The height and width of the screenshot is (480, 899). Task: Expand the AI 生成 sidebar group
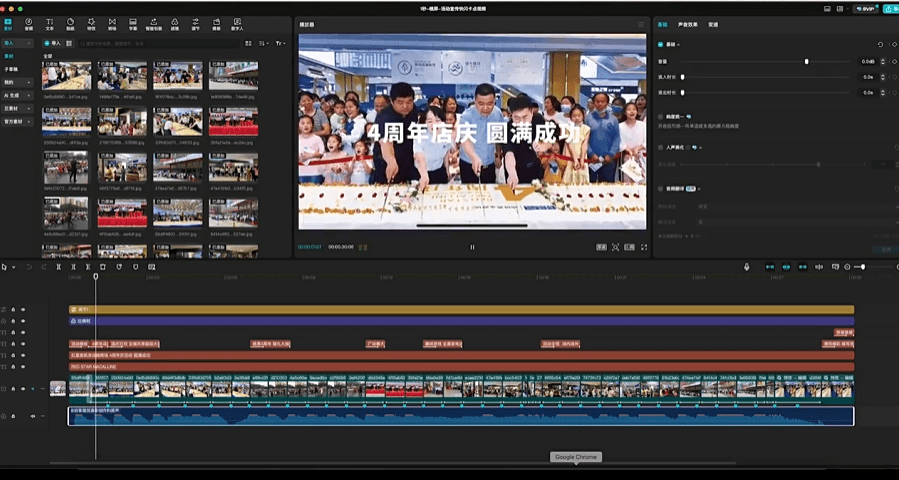pos(17,95)
